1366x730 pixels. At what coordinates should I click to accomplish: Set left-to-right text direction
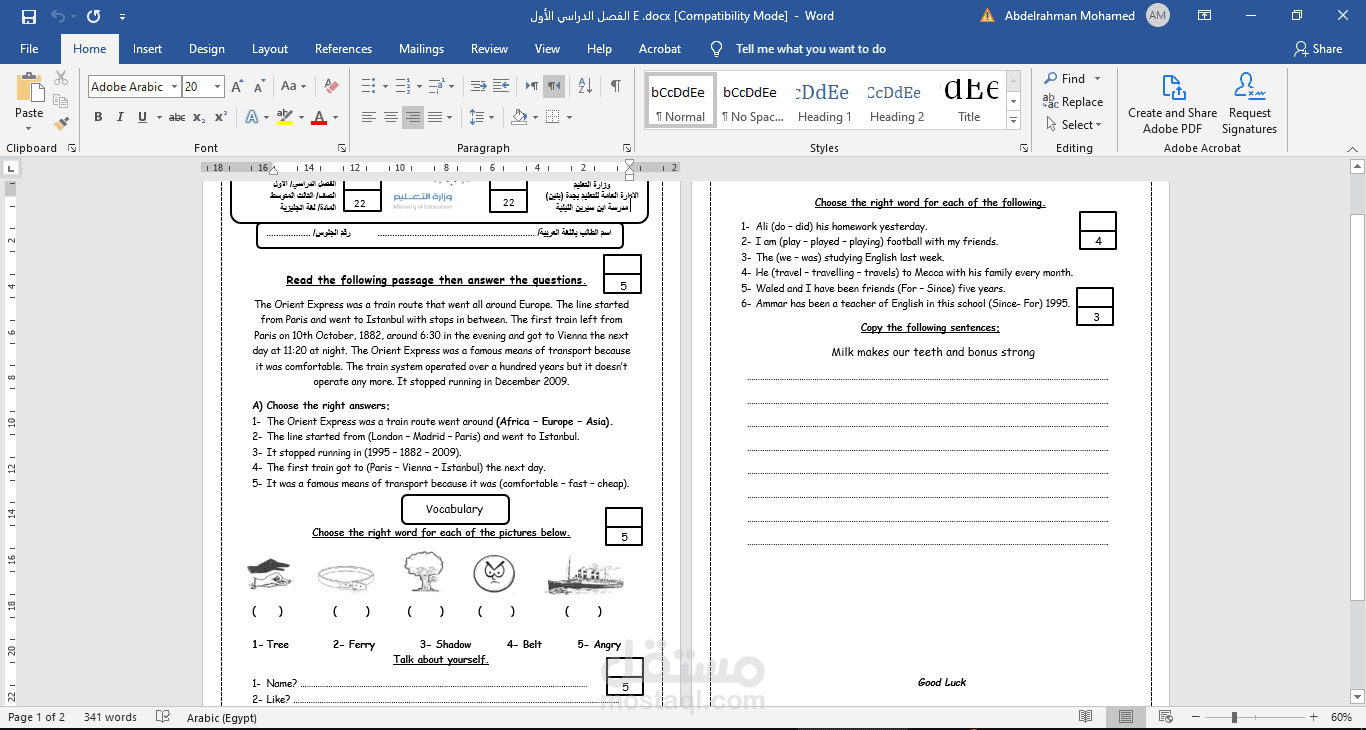532,86
